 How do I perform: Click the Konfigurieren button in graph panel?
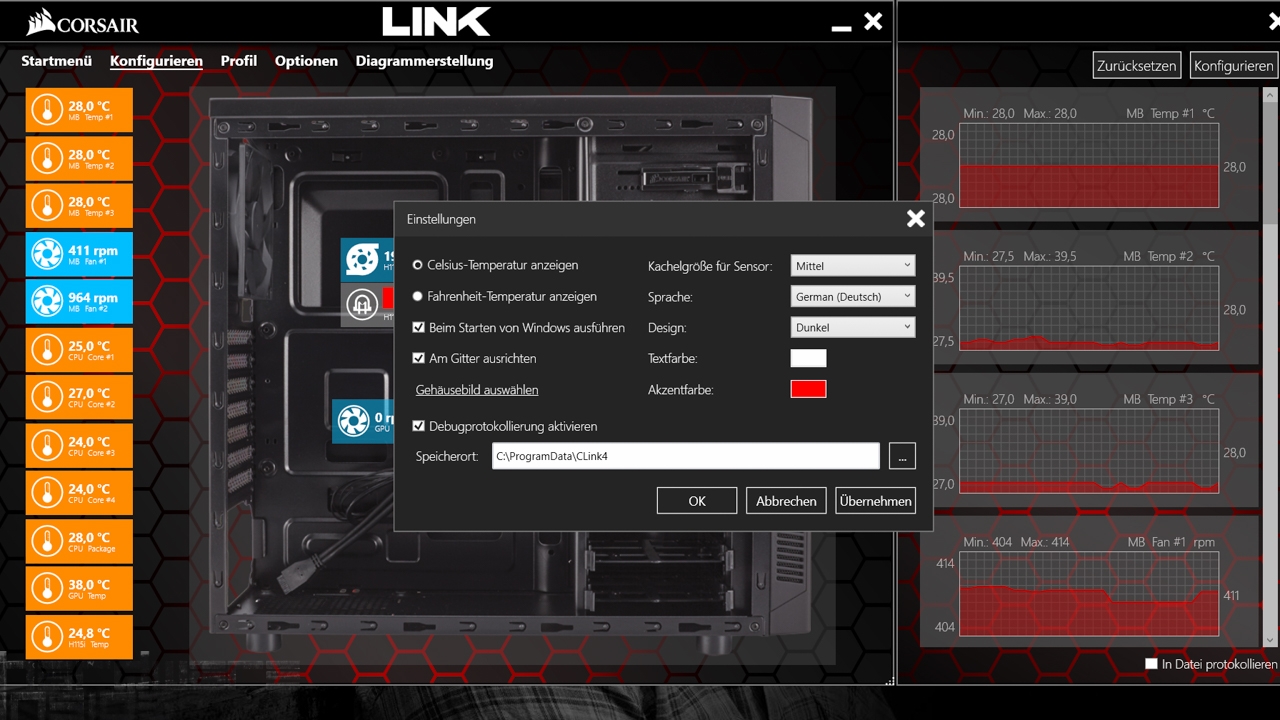tap(1234, 66)
